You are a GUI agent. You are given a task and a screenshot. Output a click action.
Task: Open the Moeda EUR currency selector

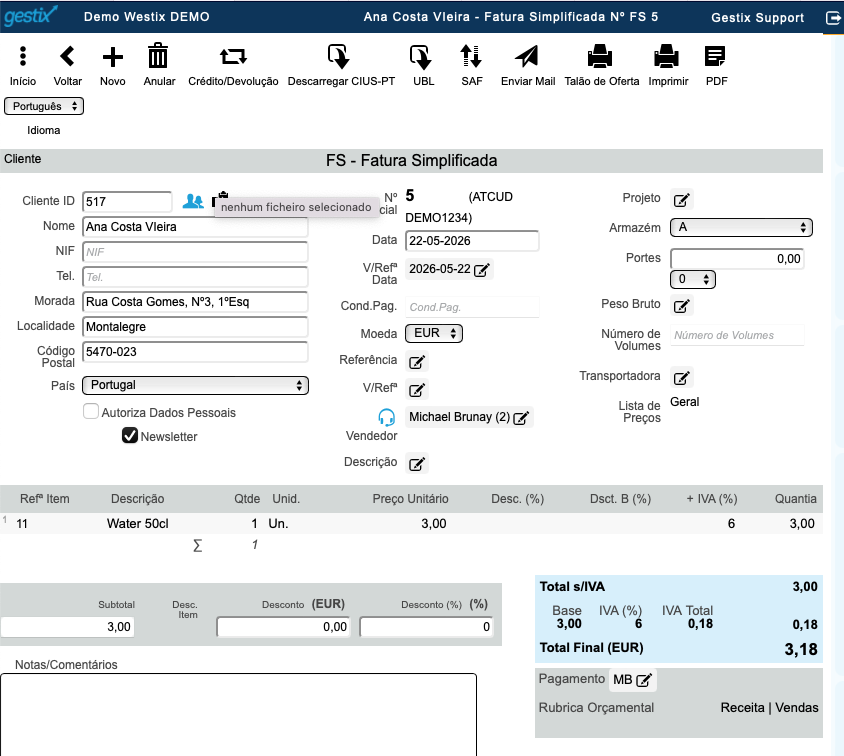point(434,333)
